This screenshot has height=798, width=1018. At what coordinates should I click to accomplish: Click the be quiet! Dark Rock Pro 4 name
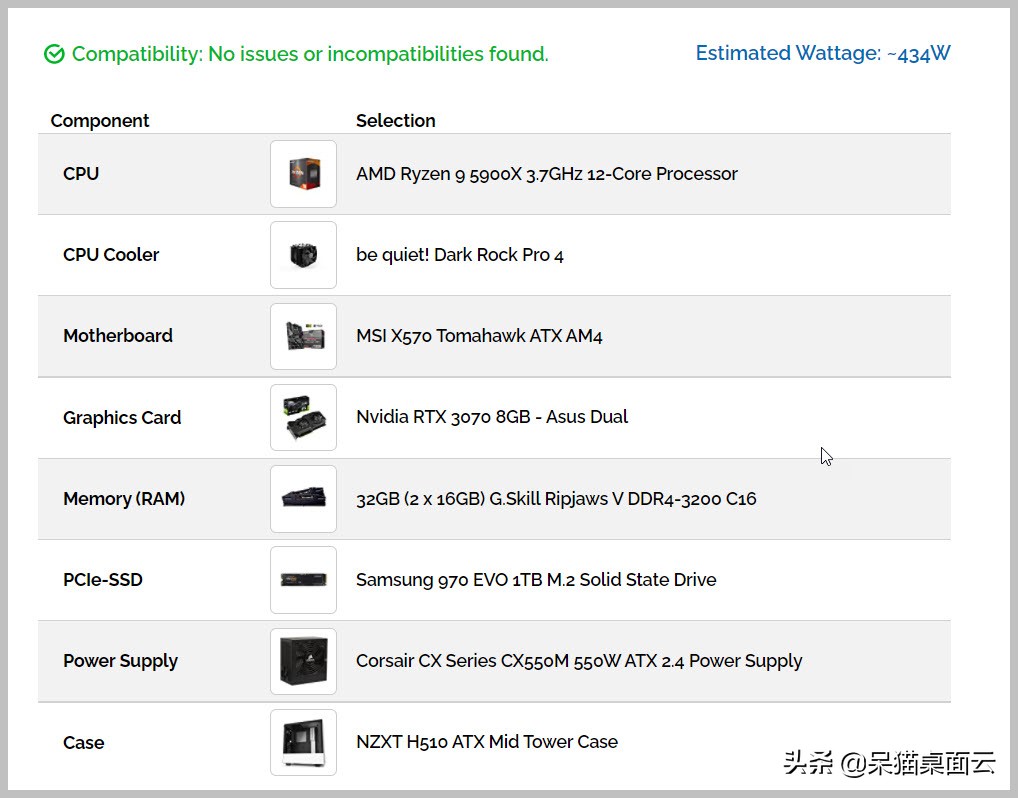pos(459,255)
